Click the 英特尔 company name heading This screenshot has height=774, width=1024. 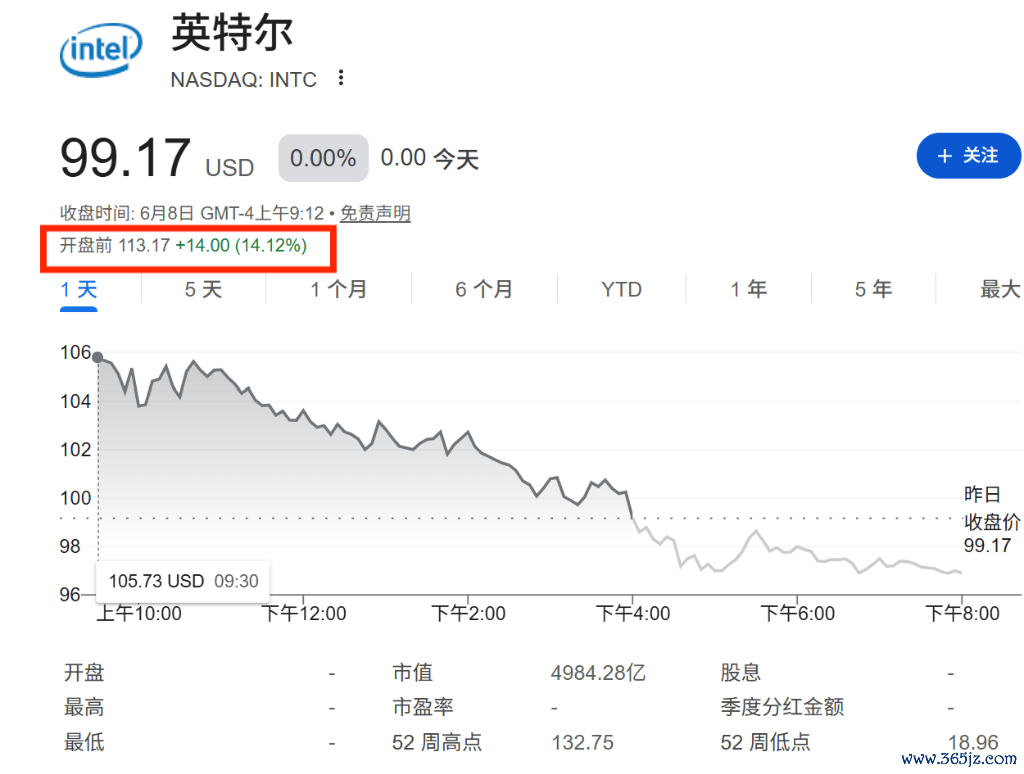point(232,33)
